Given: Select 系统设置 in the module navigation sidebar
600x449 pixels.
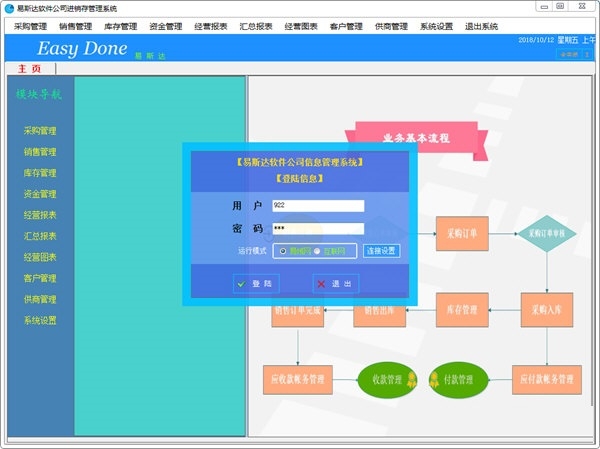Looking at the screenshot, I should [x=40, y=320].
